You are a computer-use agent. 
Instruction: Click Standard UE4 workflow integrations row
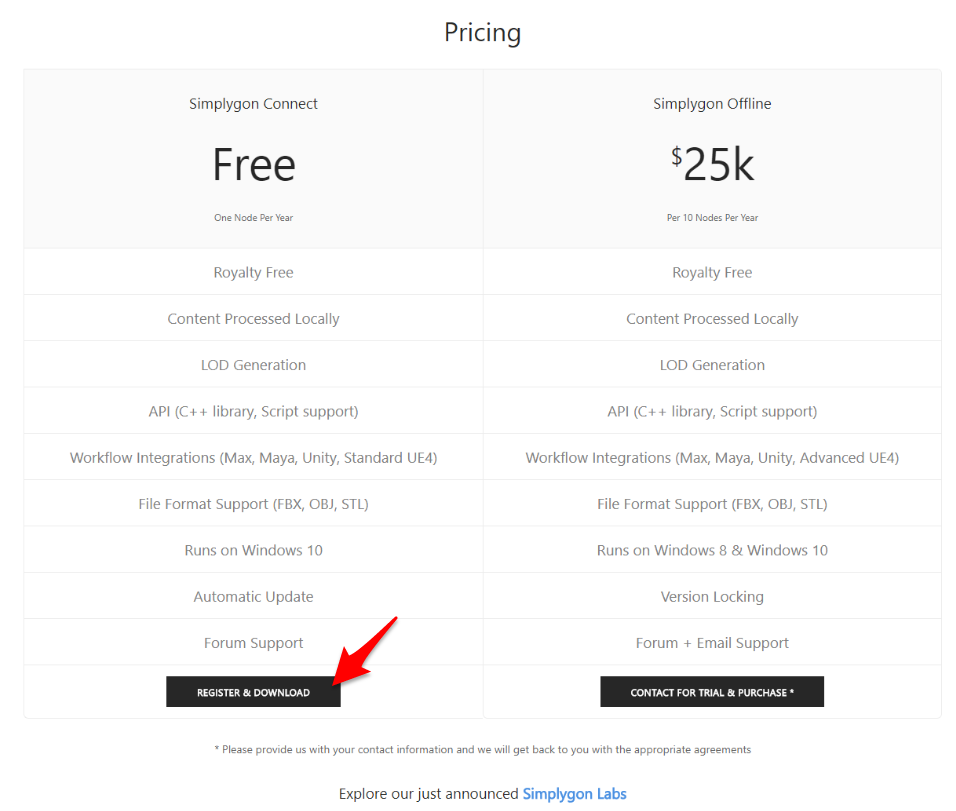pos(253,457)
